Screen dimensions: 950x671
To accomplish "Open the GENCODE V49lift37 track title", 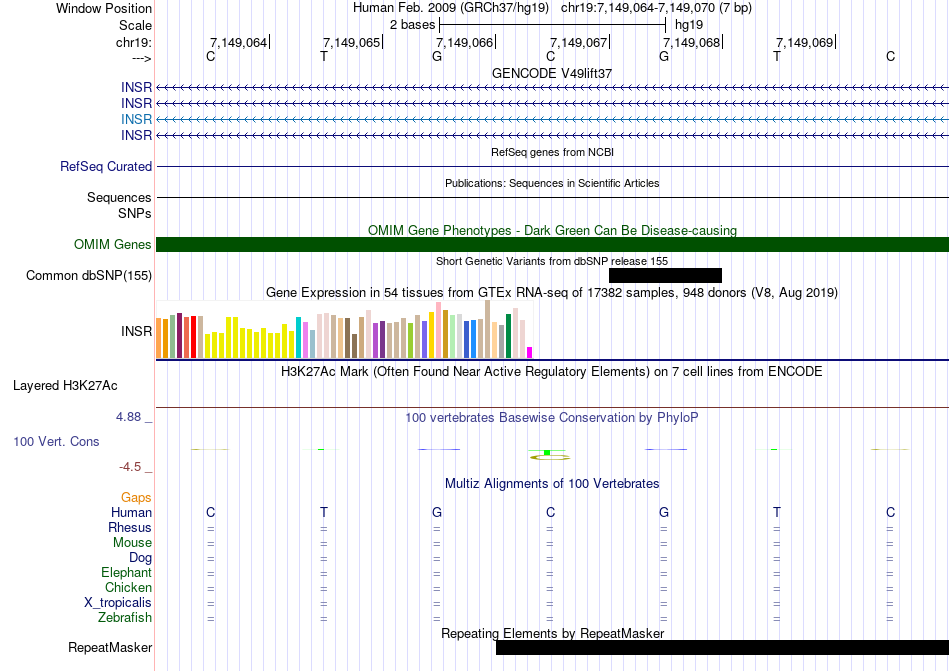I will click(x=552, y=73).
